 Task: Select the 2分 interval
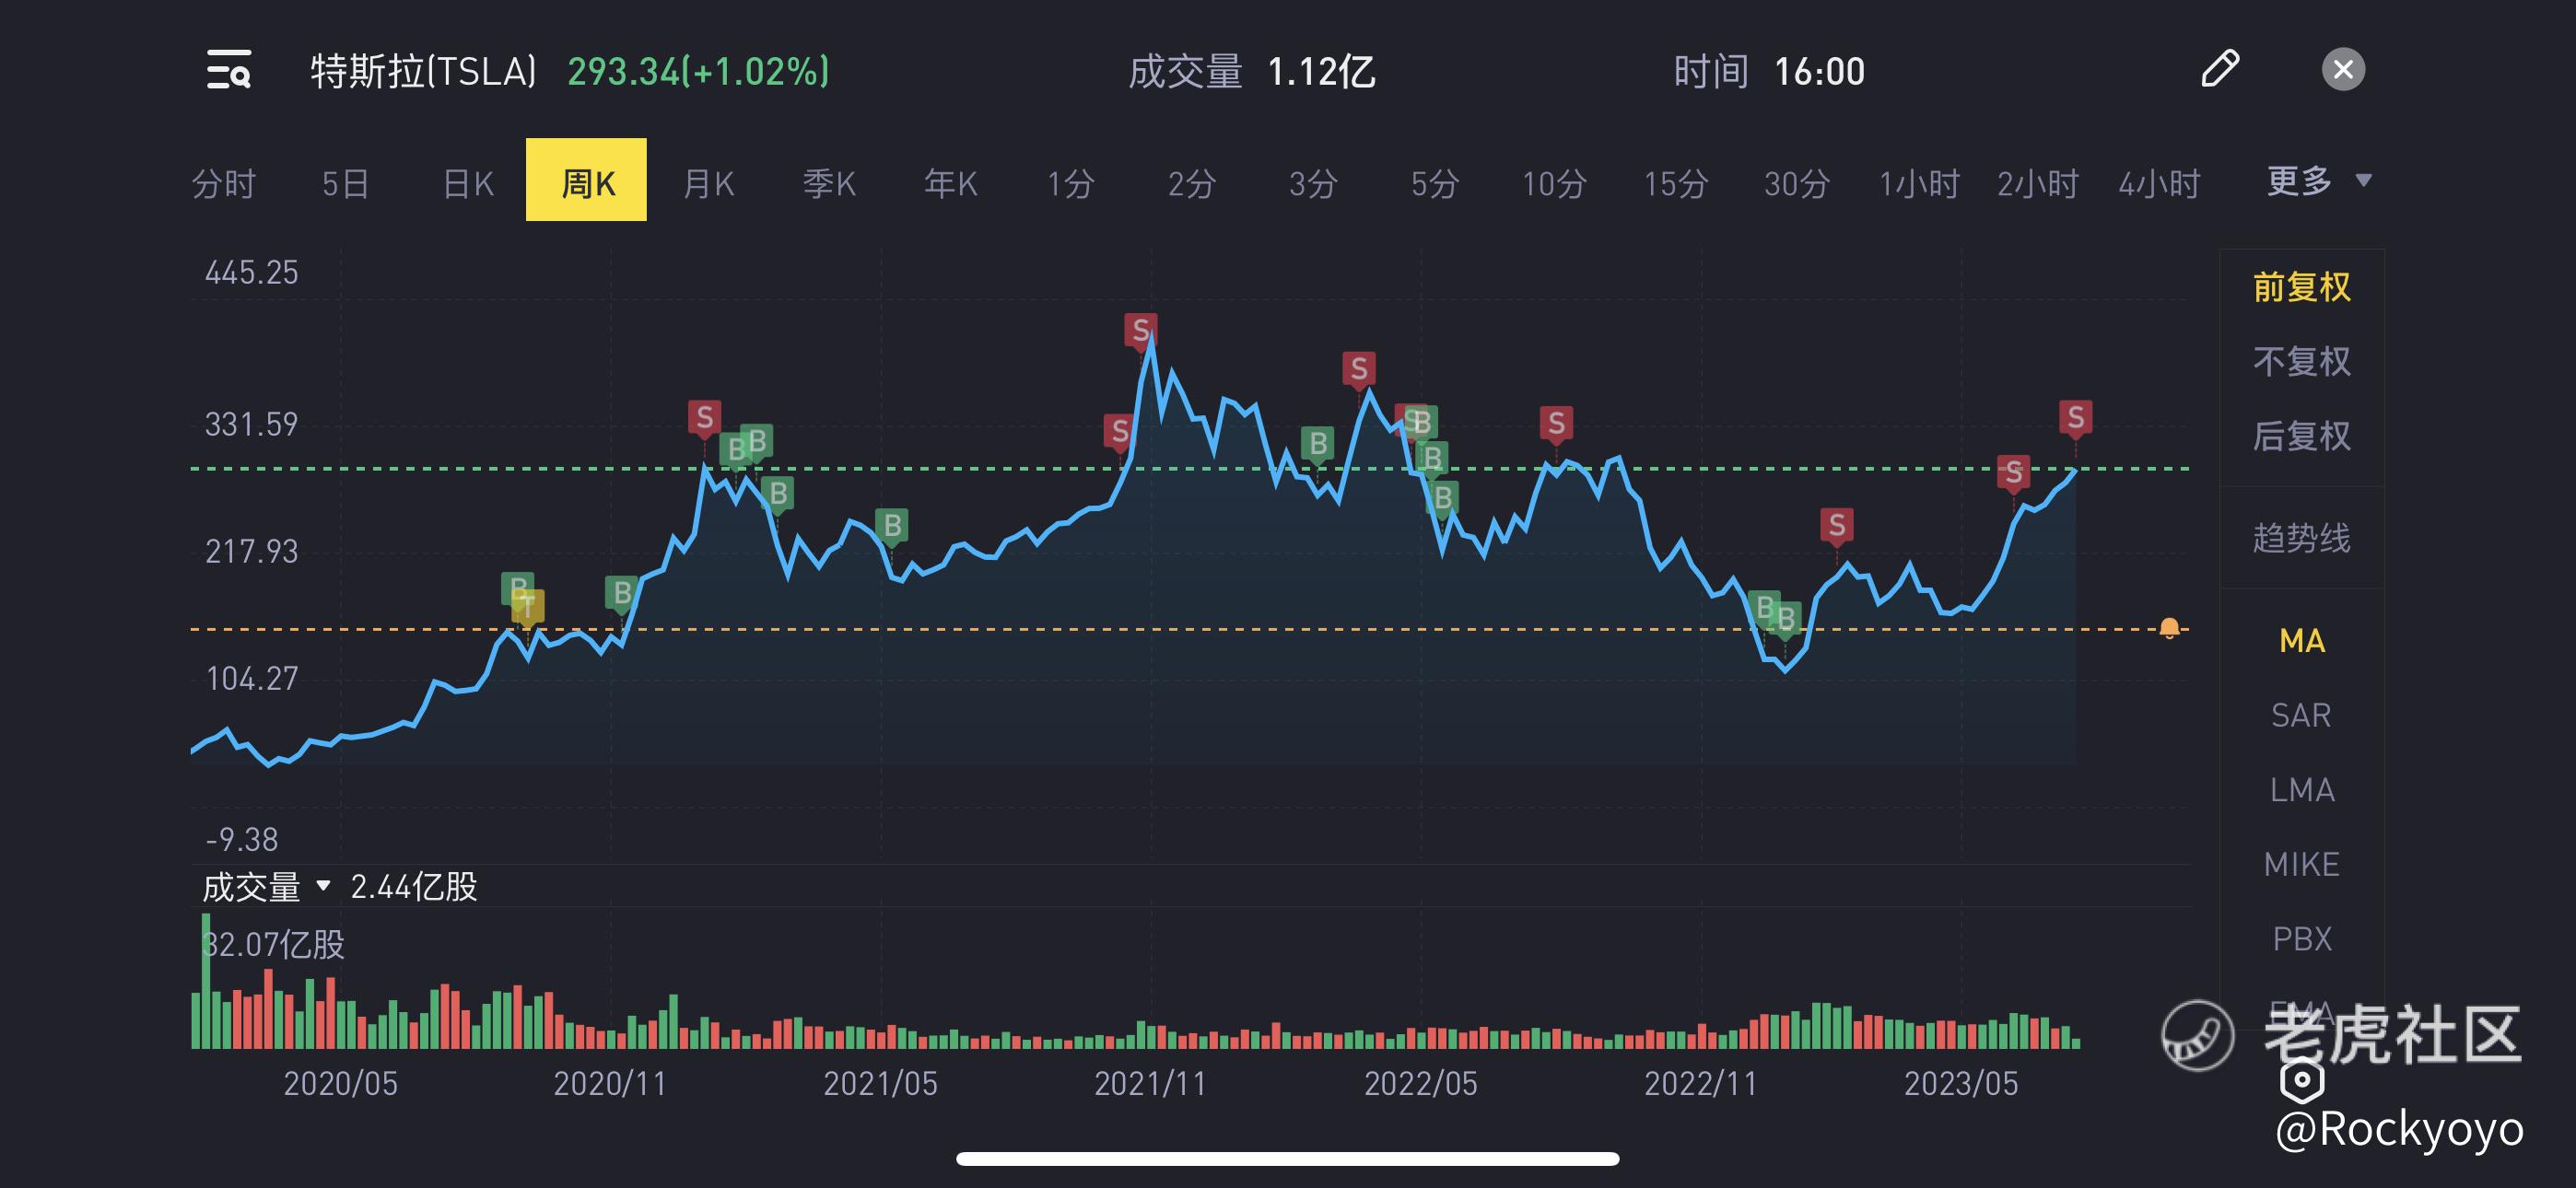[1192, 183]
